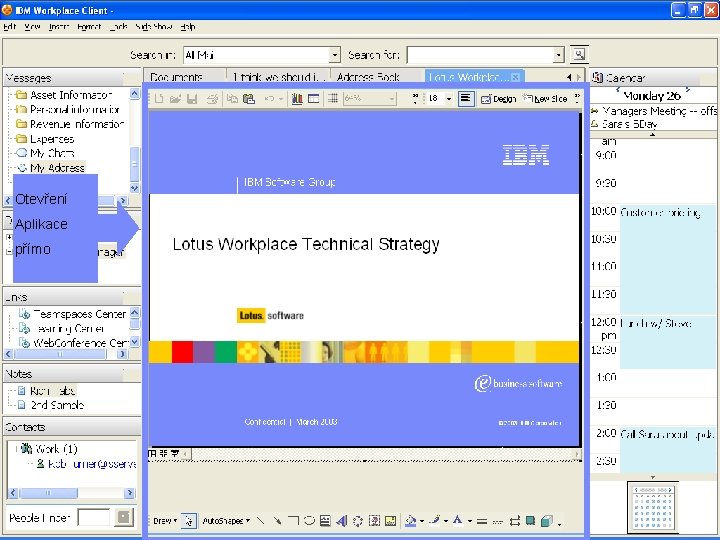Toggle the show grid icon
The image size is (720, 540).
point(333,99)
